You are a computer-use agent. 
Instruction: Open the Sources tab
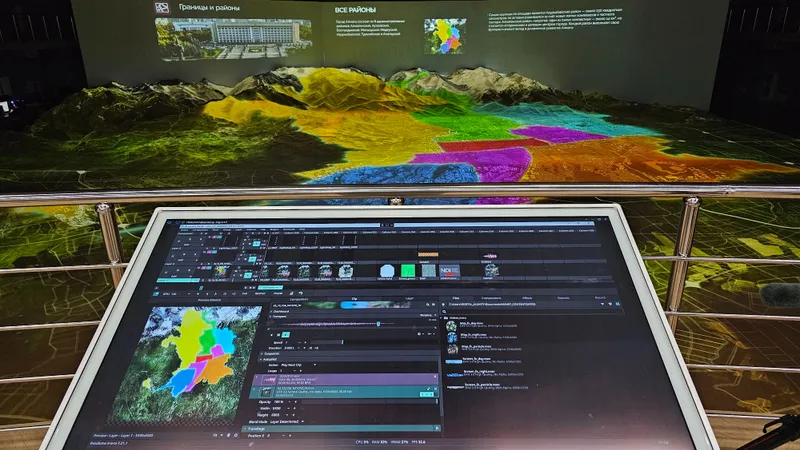coord(563,297)
